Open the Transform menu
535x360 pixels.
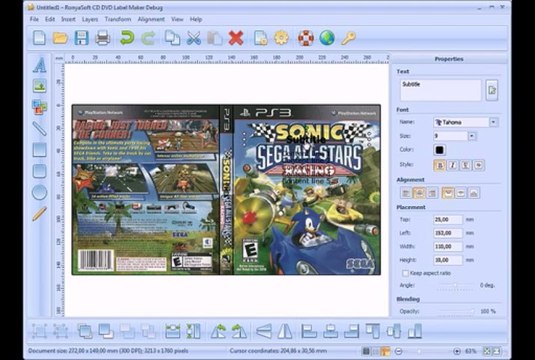(x=118, y=19)
